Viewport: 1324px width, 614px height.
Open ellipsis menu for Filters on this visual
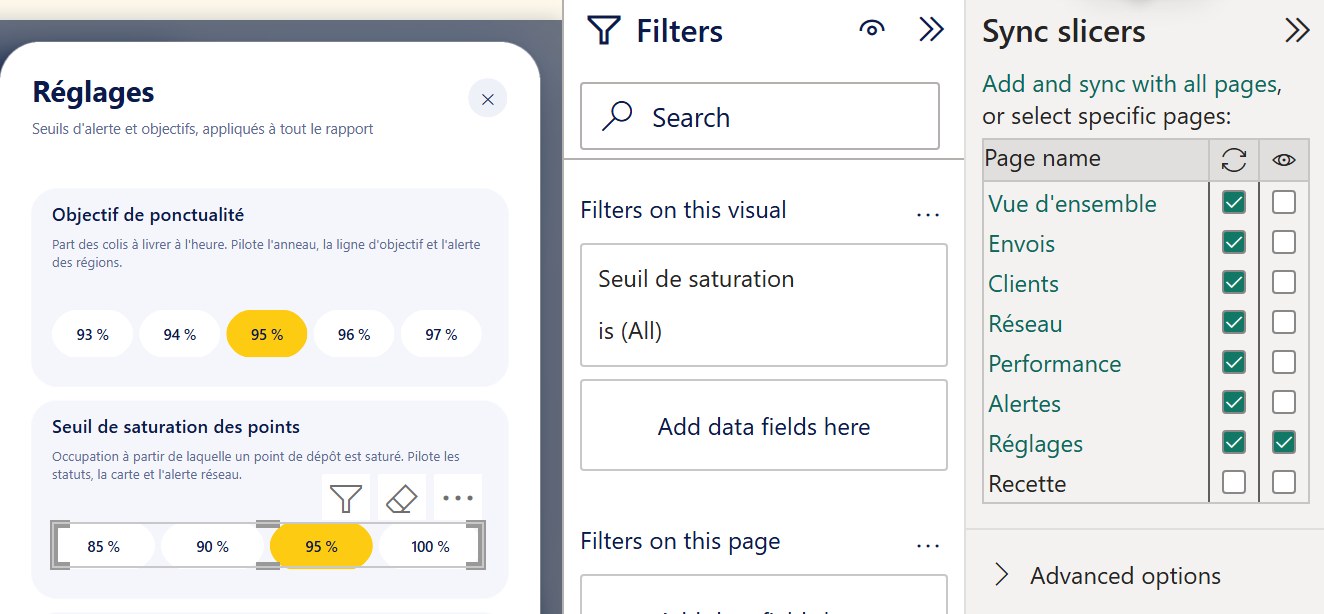point(928,213)
